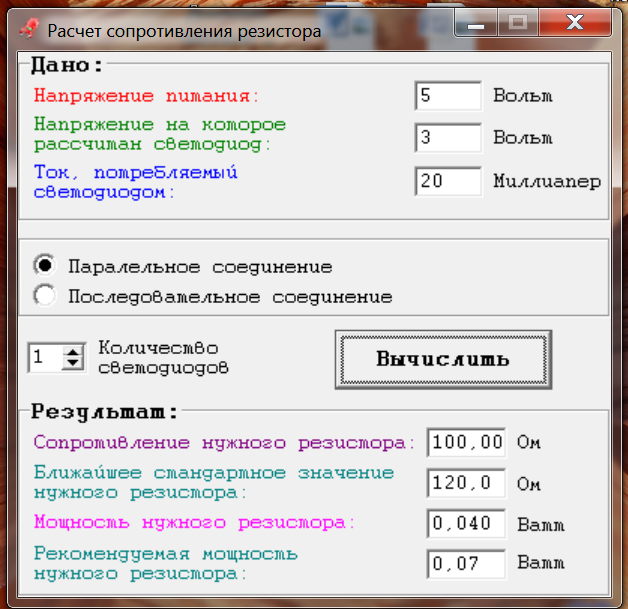Close the resistor calculator window
The width and height of the screenshot is (628, 609).
tap(573, 22)
